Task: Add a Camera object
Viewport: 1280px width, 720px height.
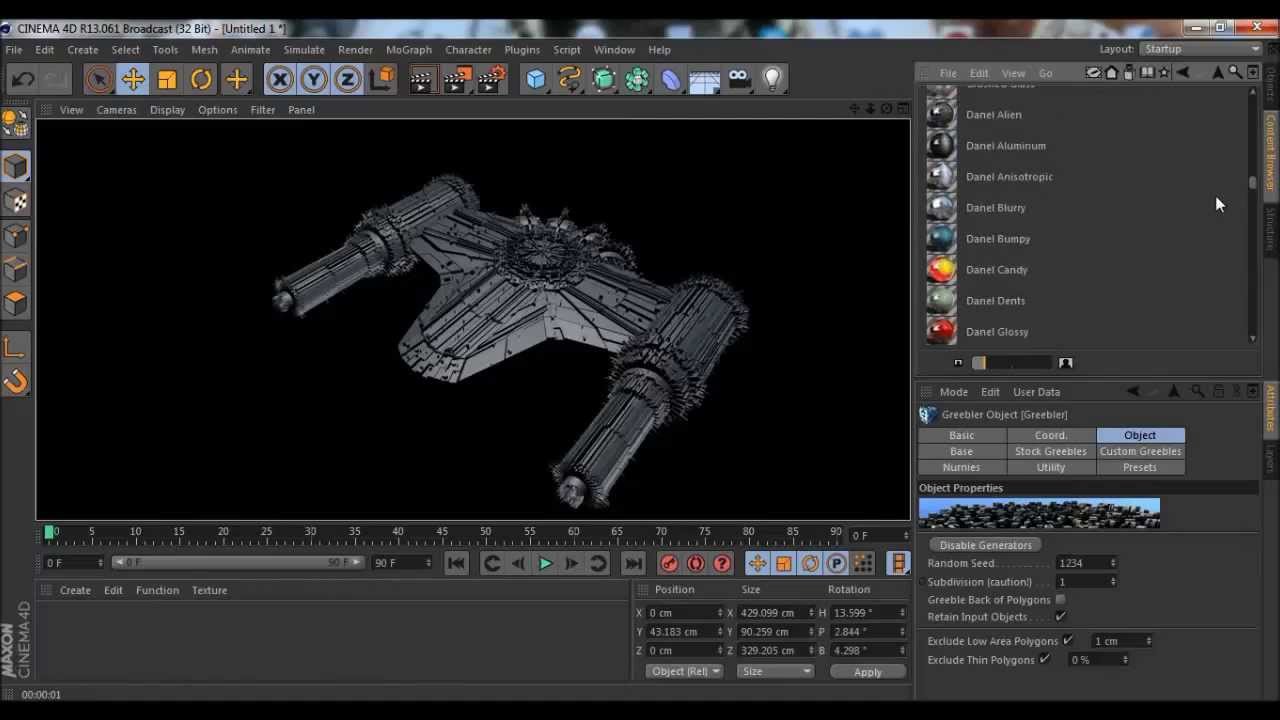Action: click(x=739, y=79)
